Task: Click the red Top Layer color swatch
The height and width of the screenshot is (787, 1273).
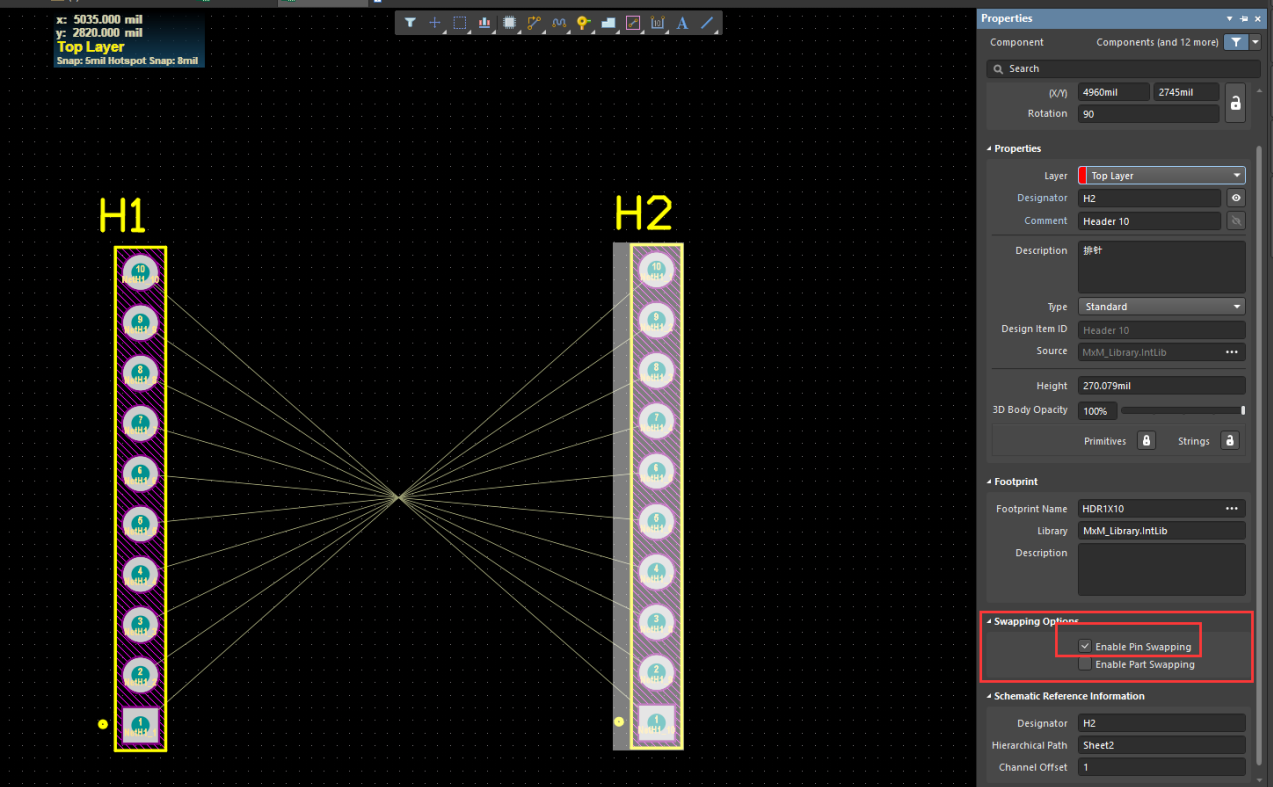Action: point(1083,175)
